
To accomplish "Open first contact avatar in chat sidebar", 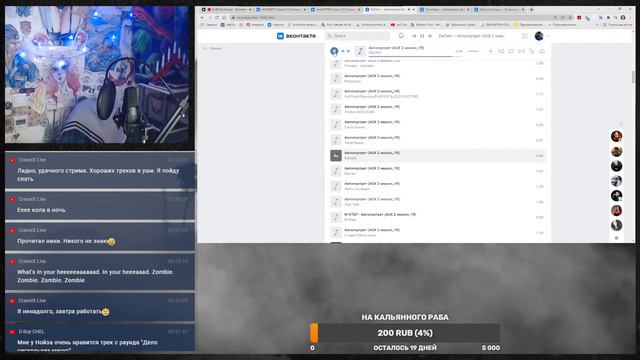I will [x=616, y=136].
